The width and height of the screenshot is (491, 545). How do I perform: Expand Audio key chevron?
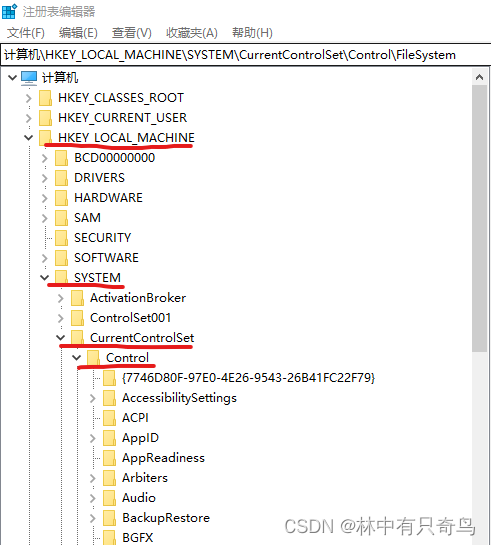(92, 498)
